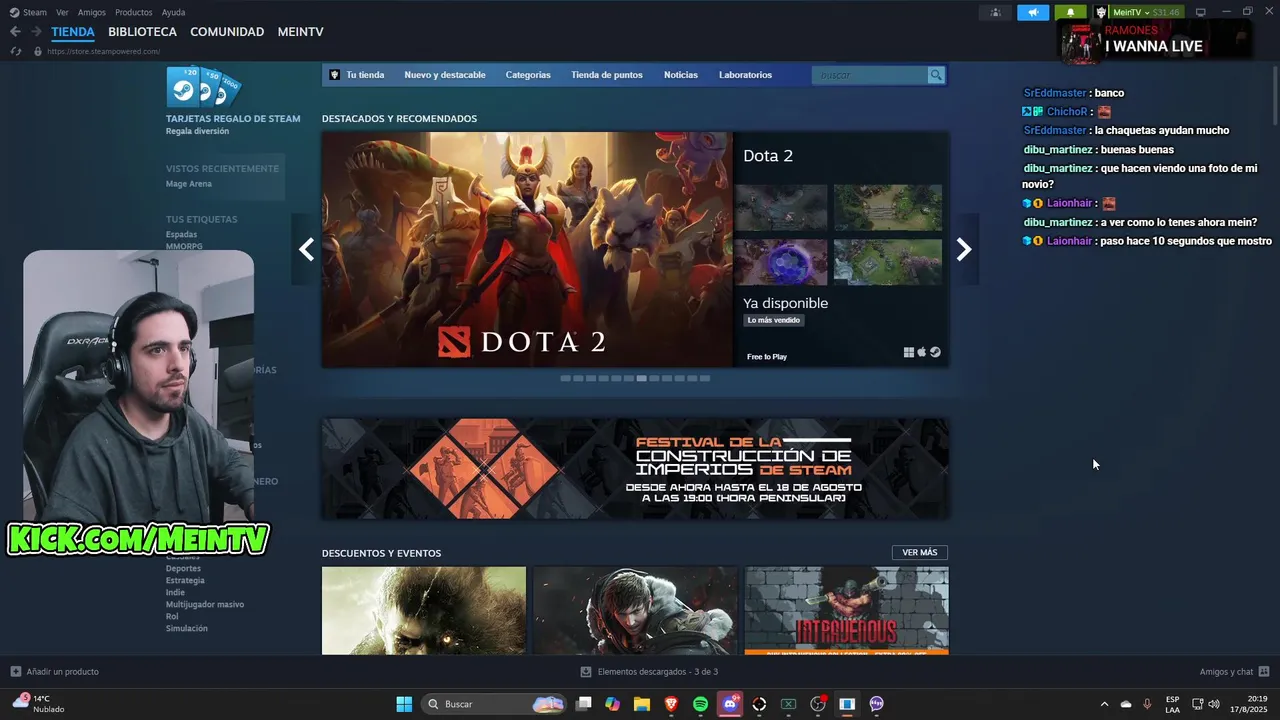Image resolution: width=1280 pixels, height=720 pixels.
Task: Open the Estrategia genre link
Action: [185, 580]
